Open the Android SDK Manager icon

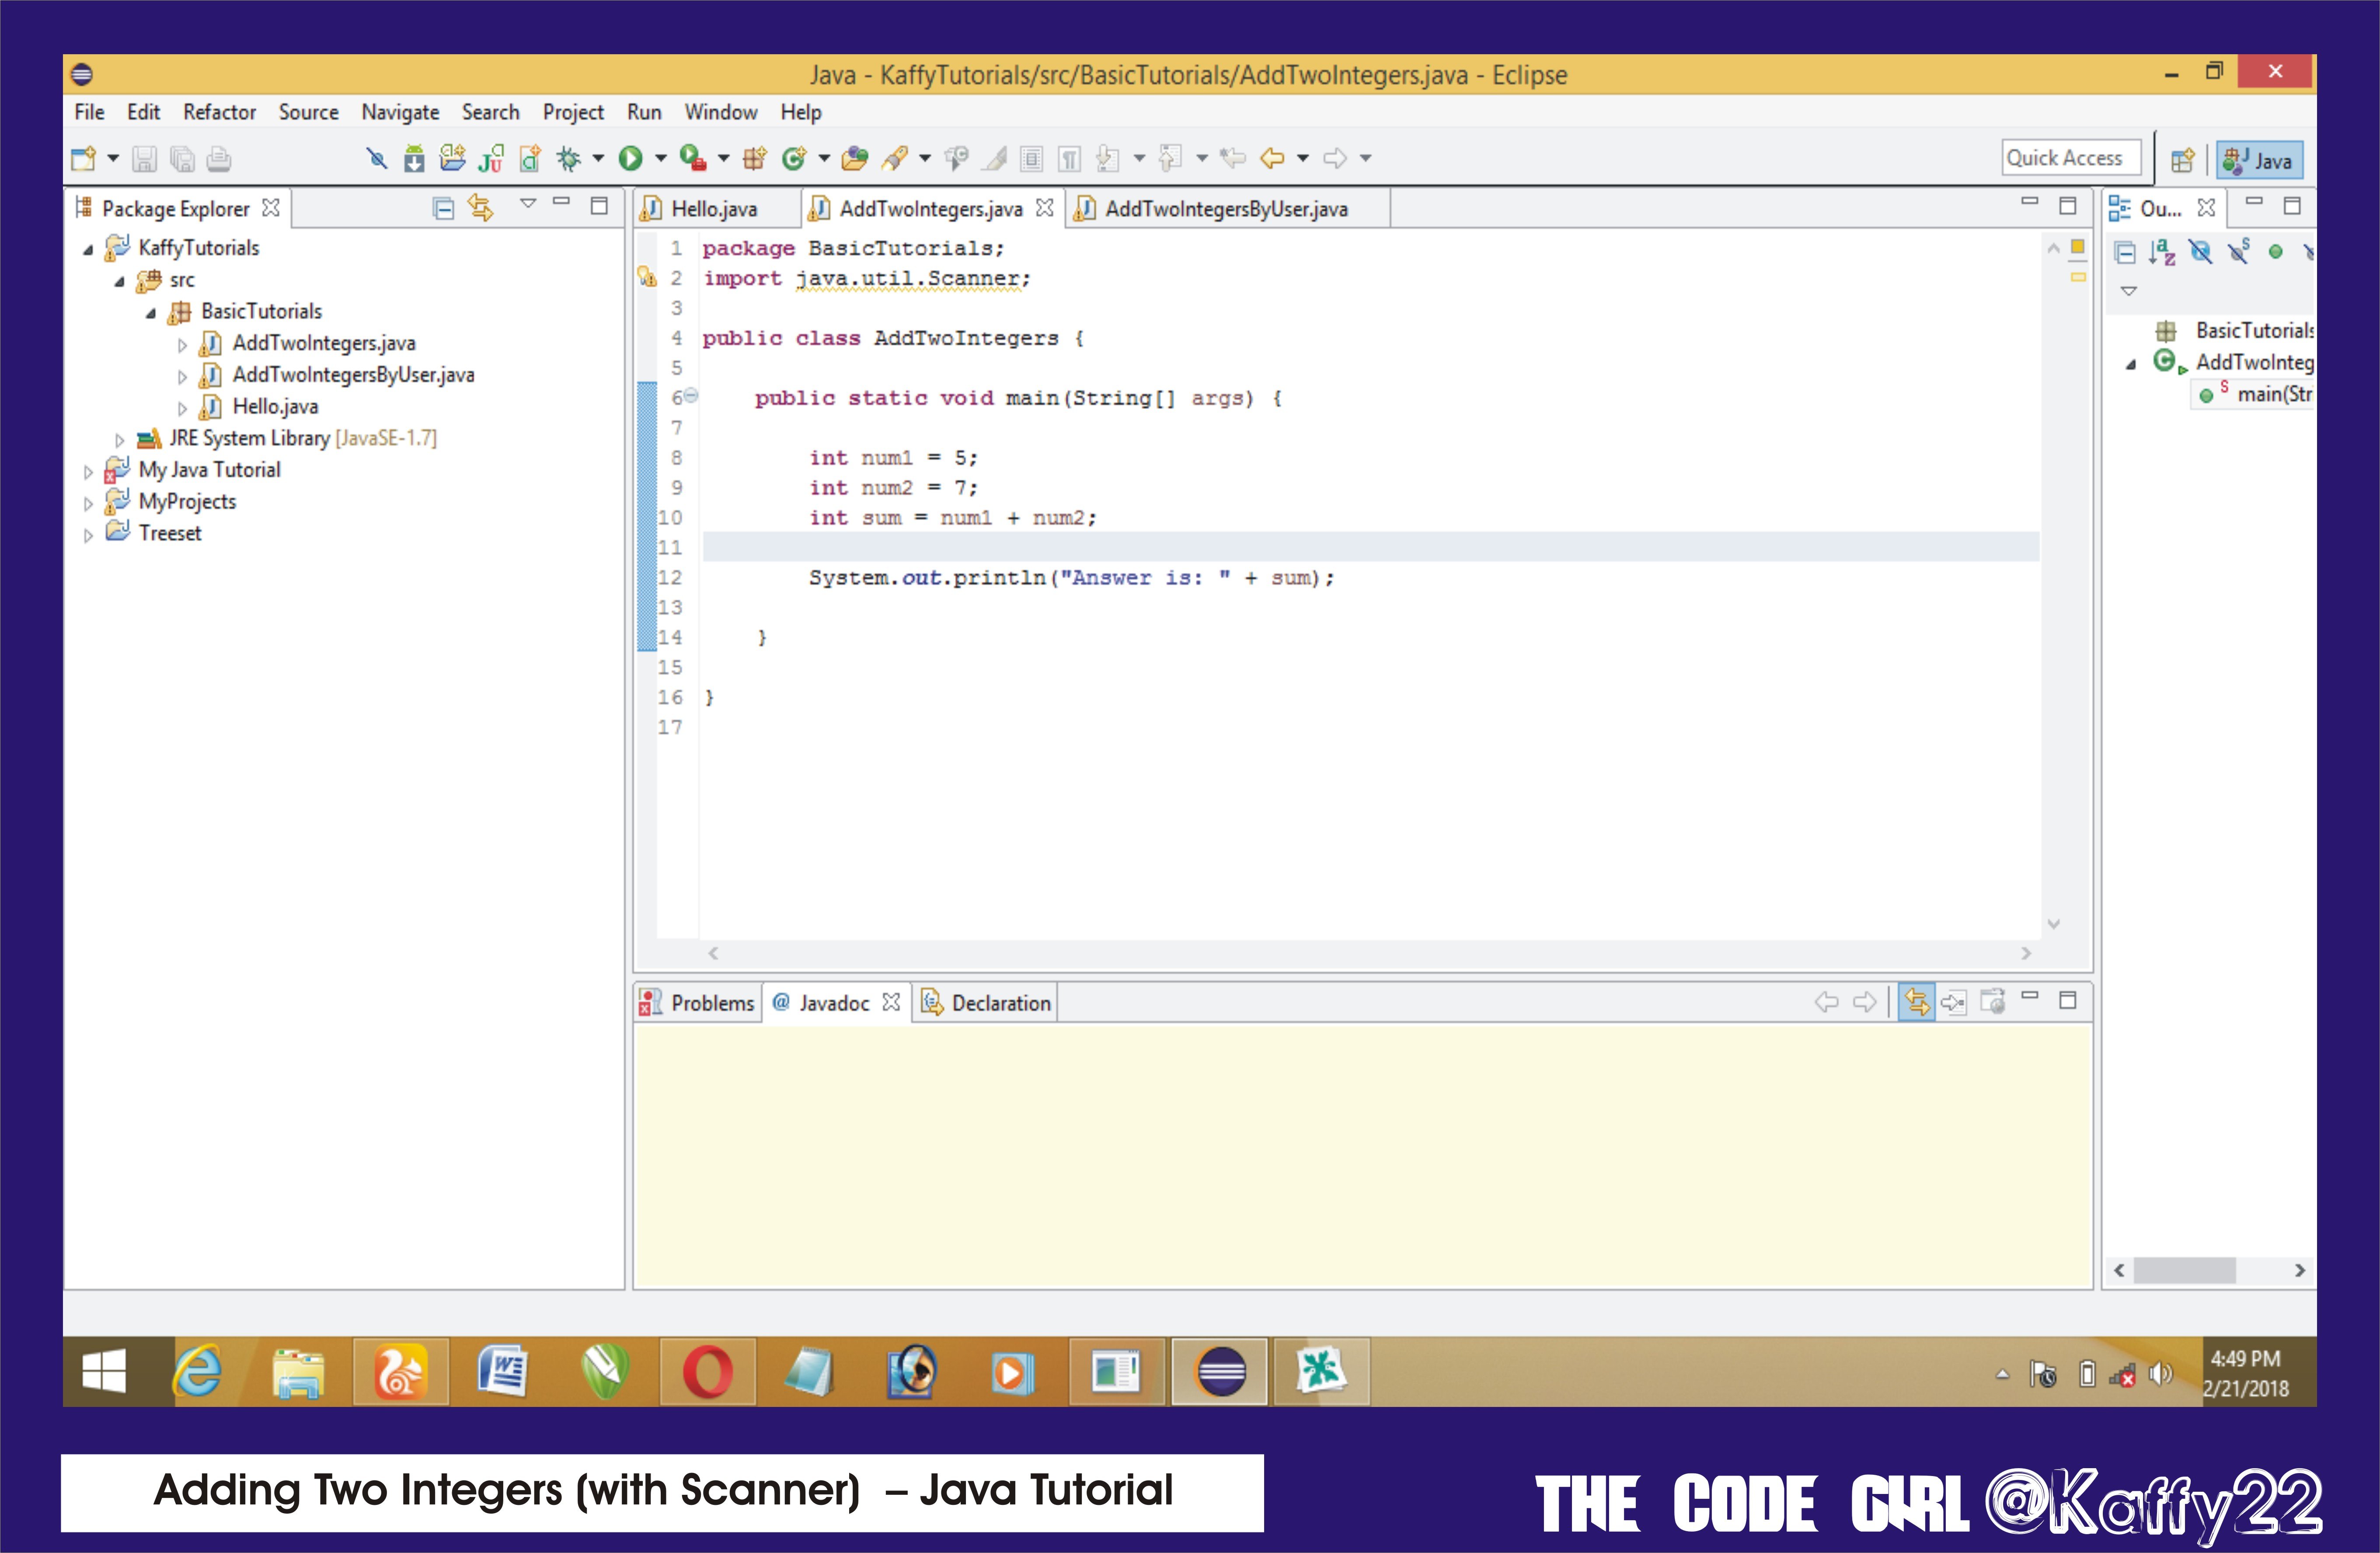[x=414, y=158]
